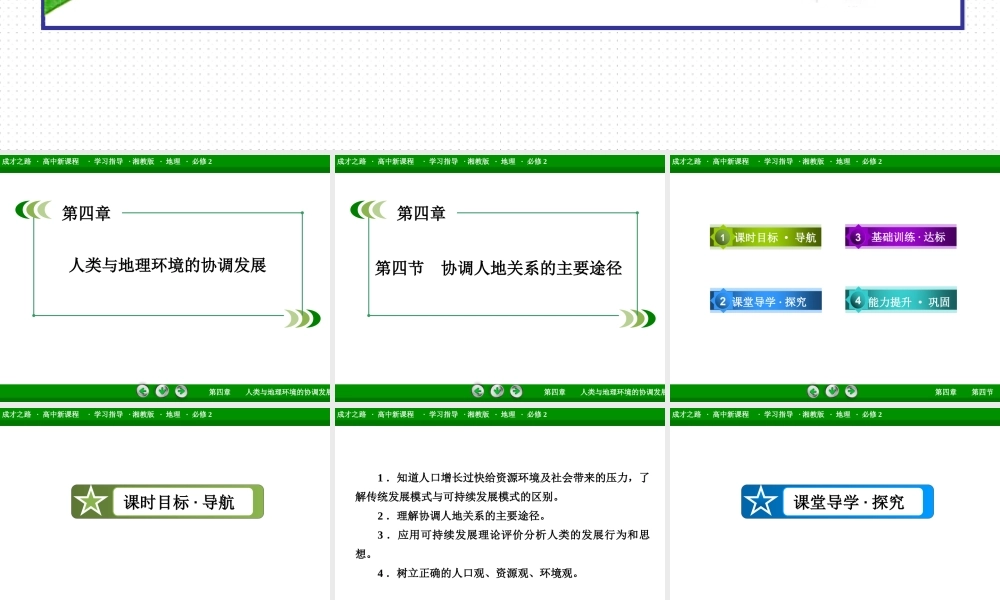Click left green chevrons beside 第四章 on 第四节 slide
Viewport: 1000px width, 600px height.
(x=368, y=210)
